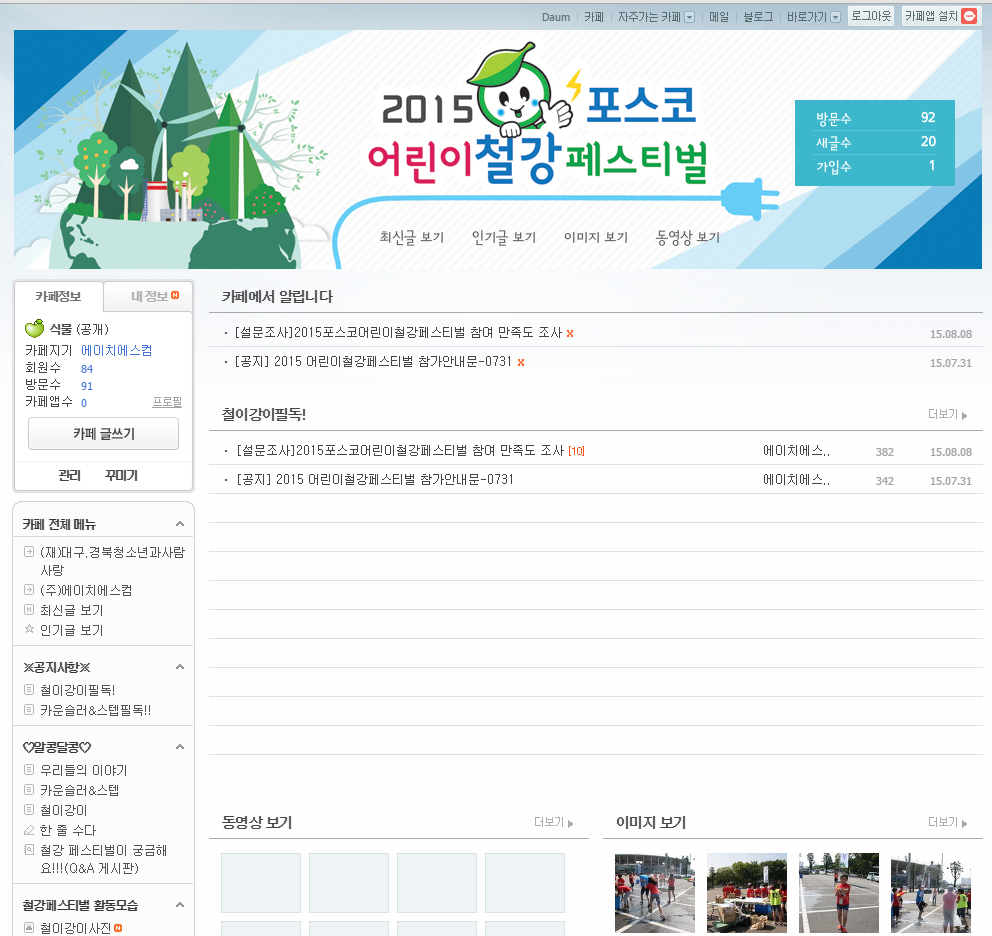The width and height of the screenshot is (992, 936).
Task: Open the 꾸미기 link
Action: (x=121, y=475)
